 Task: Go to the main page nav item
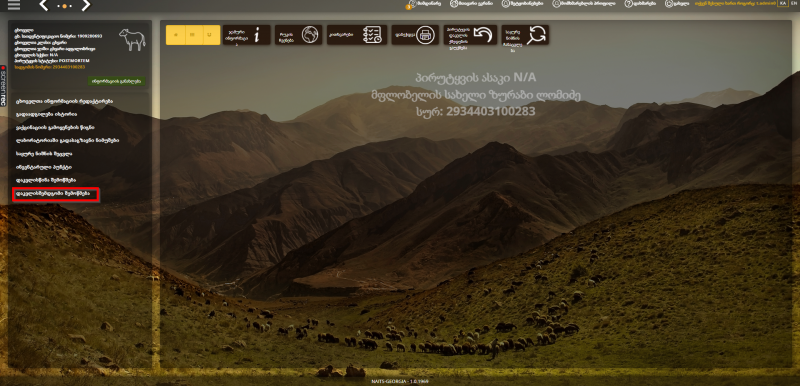point(471,4)
